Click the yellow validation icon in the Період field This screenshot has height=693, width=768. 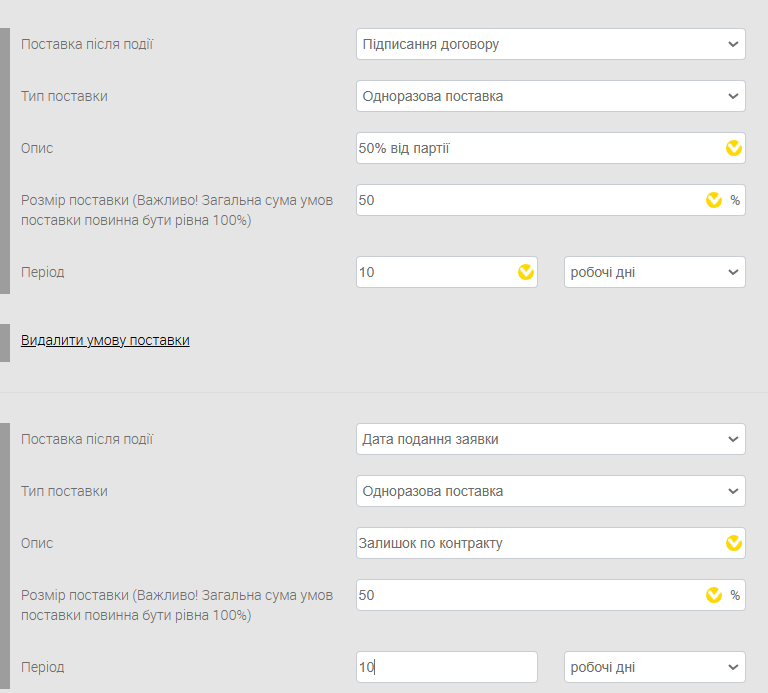coord(525,272)
